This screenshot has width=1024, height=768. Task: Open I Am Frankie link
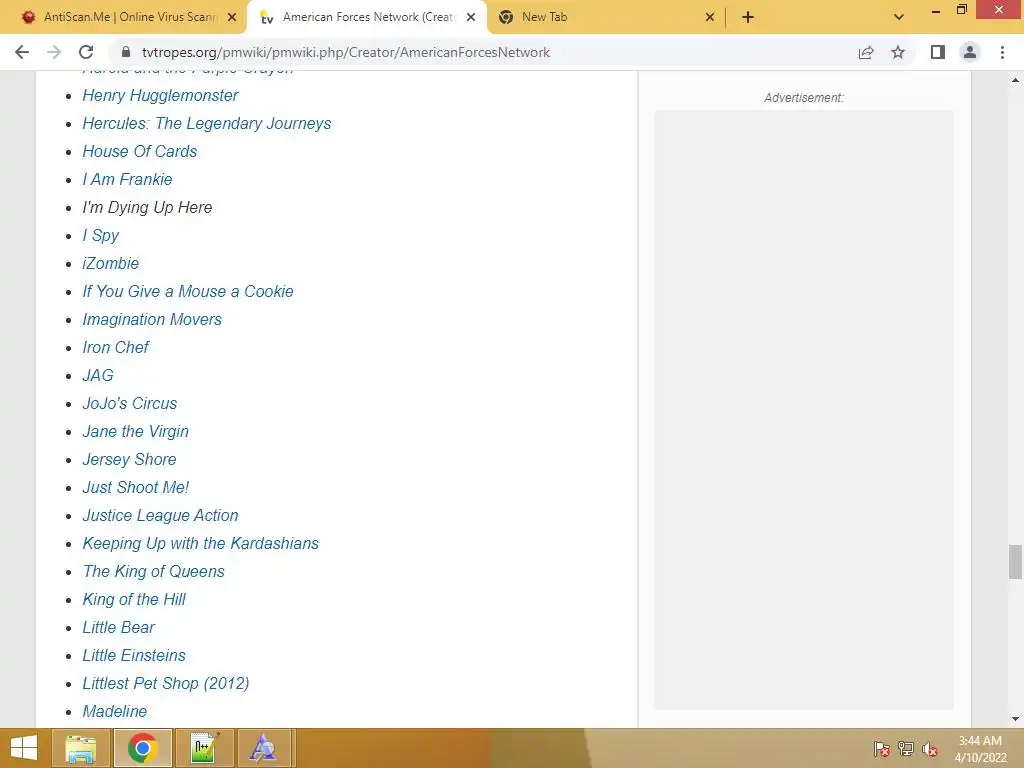coord(127,180)
